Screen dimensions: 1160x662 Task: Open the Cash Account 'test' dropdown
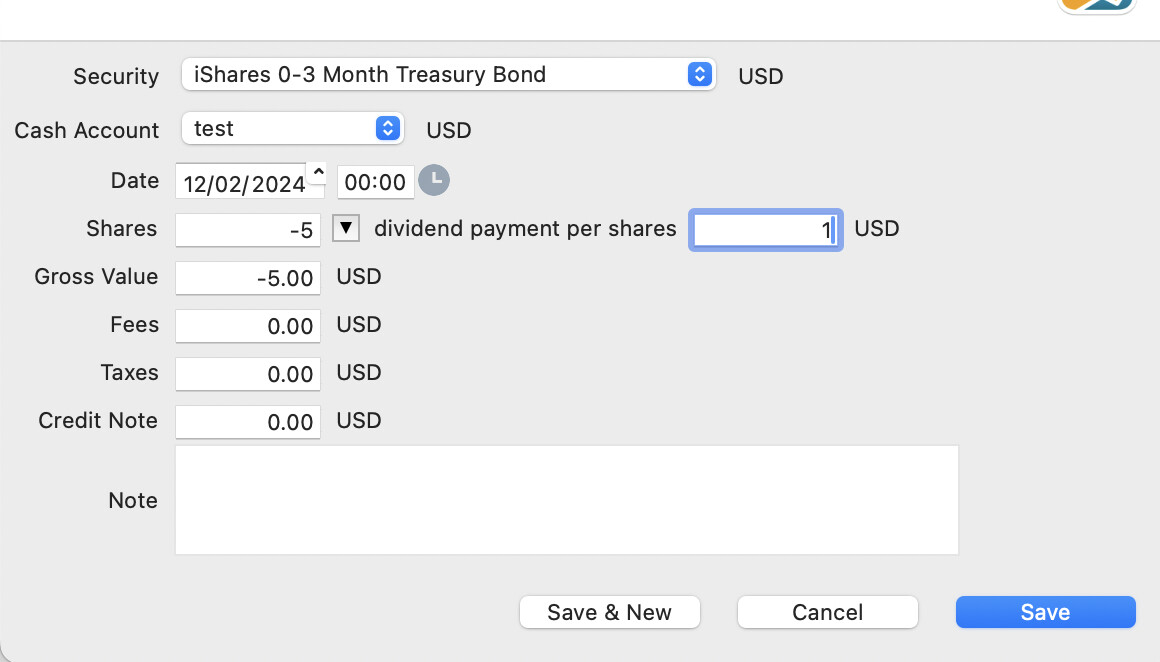click(292, 128)
